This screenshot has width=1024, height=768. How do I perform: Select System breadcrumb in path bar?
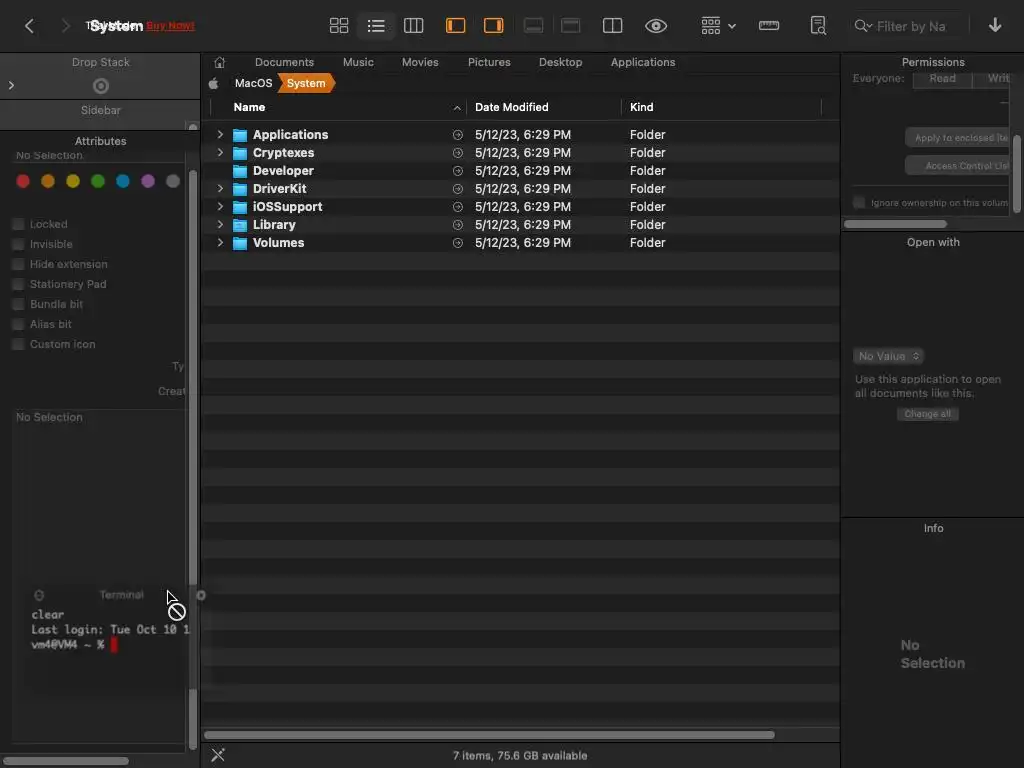(x=306, y=83)
